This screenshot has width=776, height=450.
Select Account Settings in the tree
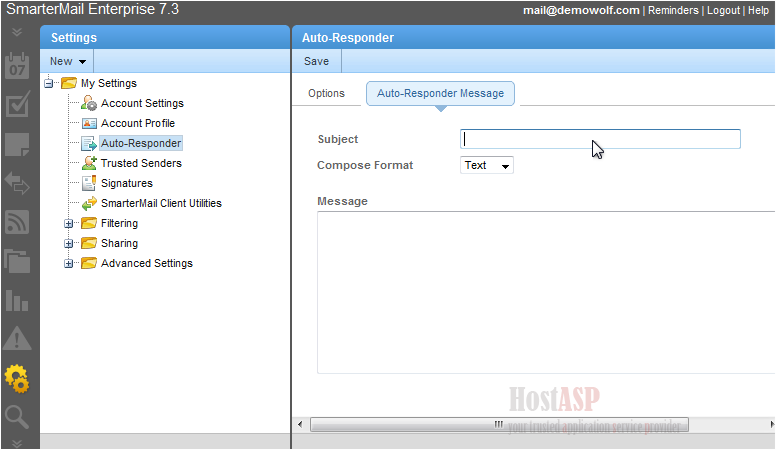click(x=143, y=103)
